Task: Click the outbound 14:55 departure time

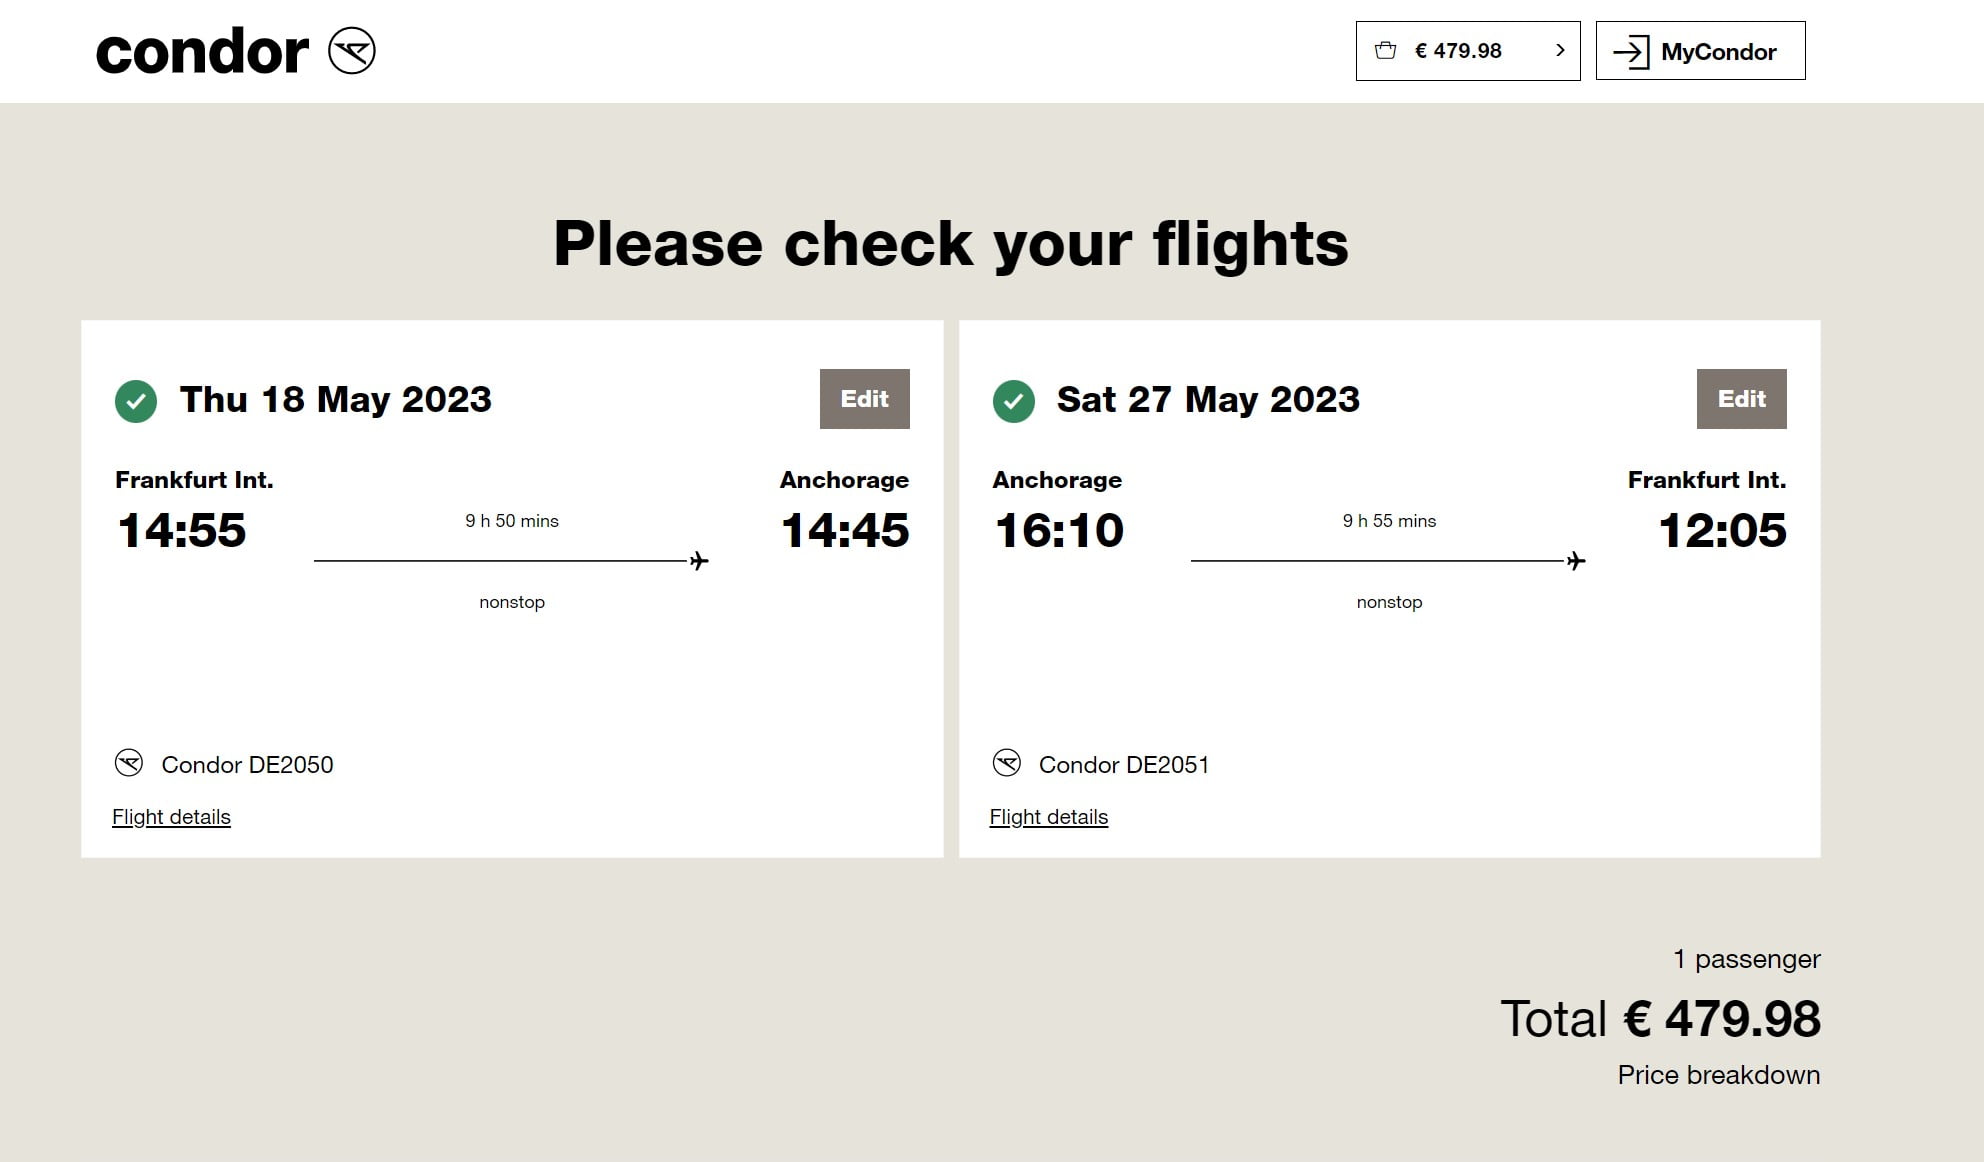Action: (x=182, y=530)
